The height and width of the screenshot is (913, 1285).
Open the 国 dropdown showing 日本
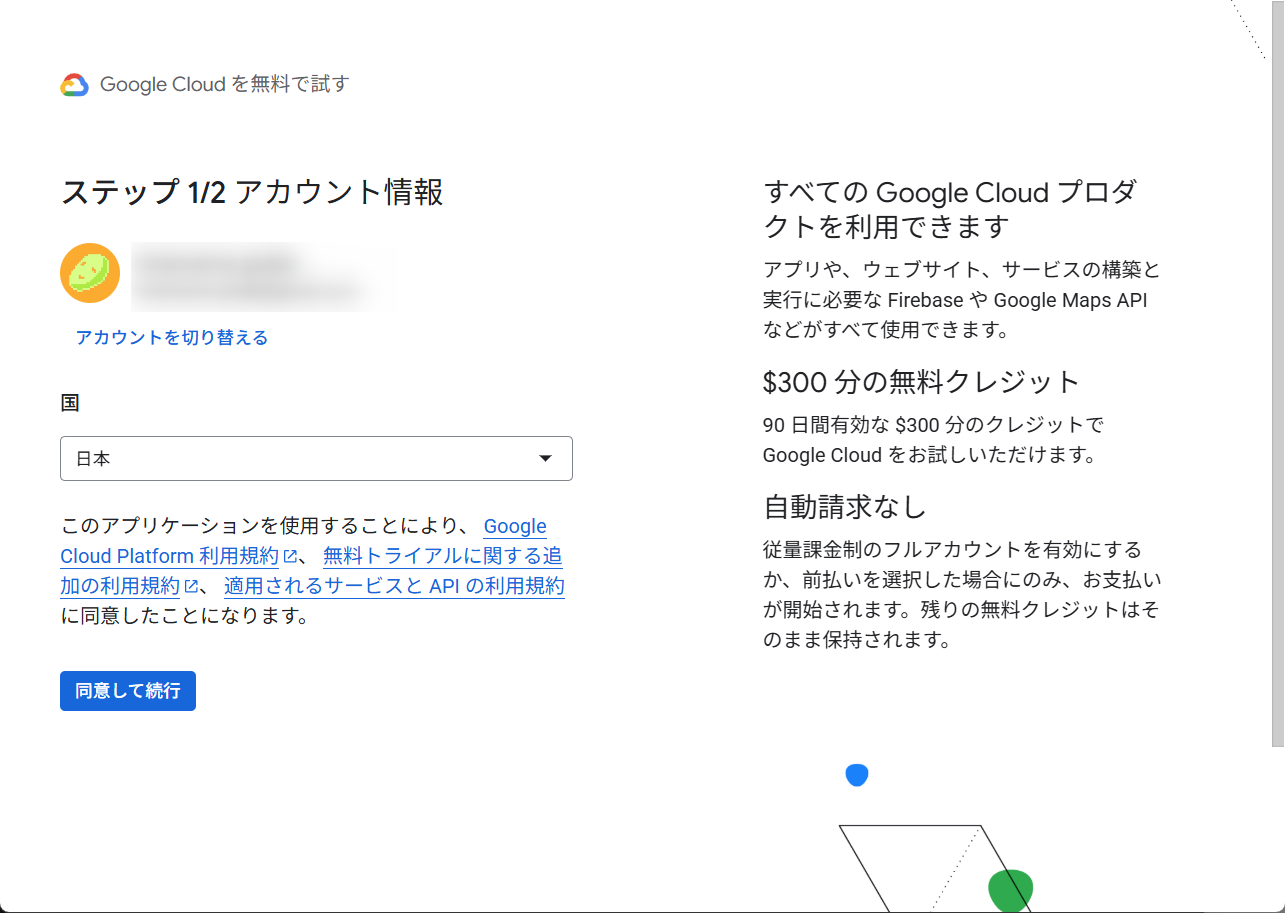coord(316,458)
